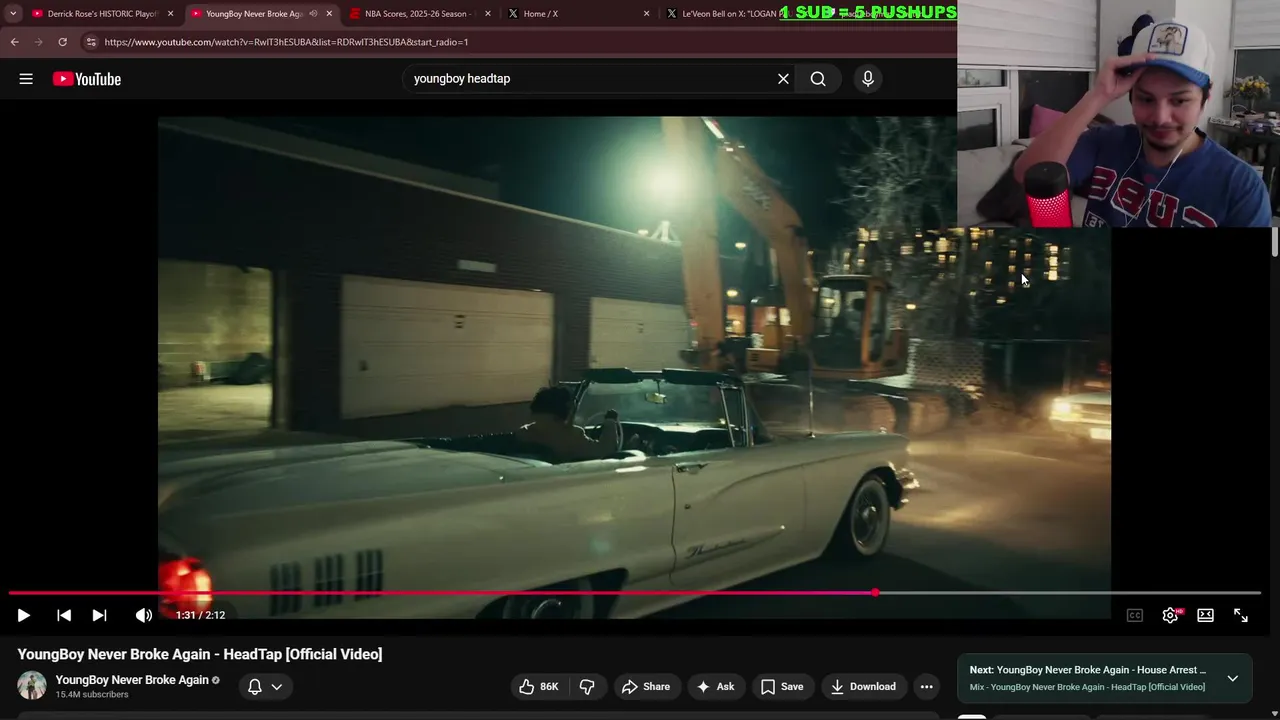Switch to theater mode
The width and height of the screenshot is (1280, 720).
click(1205, 615)
